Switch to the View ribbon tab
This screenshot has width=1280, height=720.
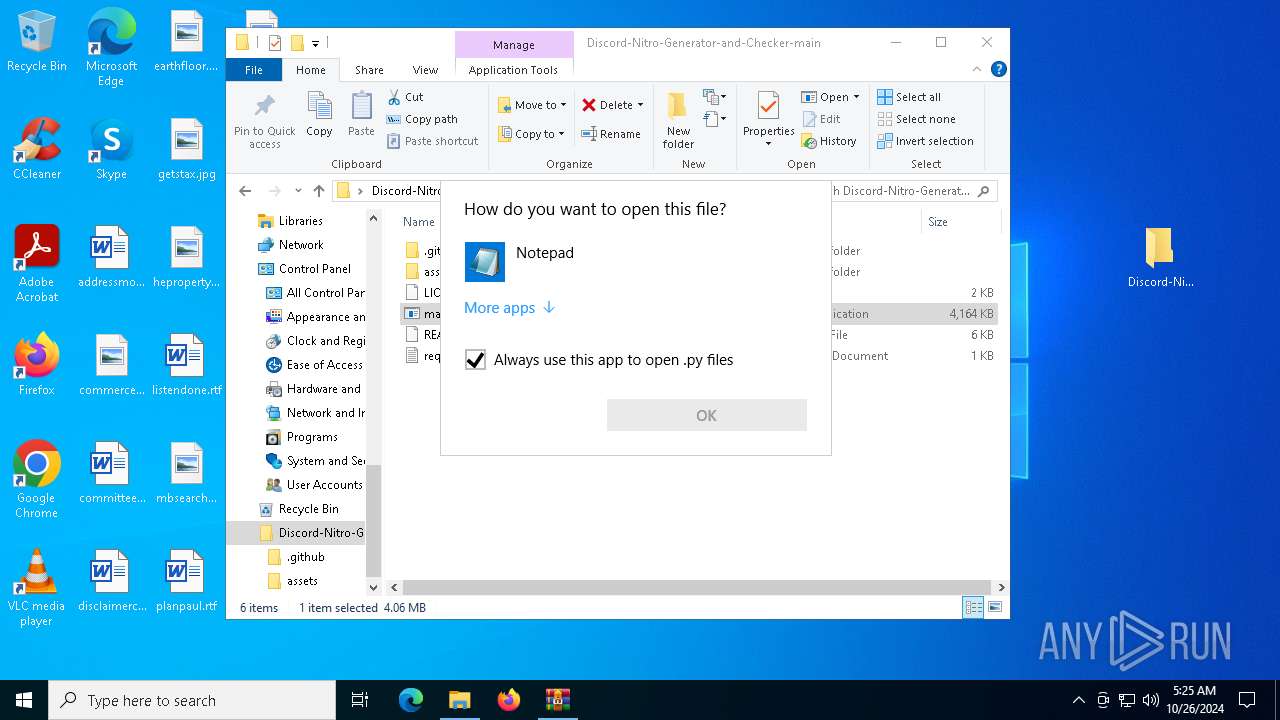coord(425,70)
